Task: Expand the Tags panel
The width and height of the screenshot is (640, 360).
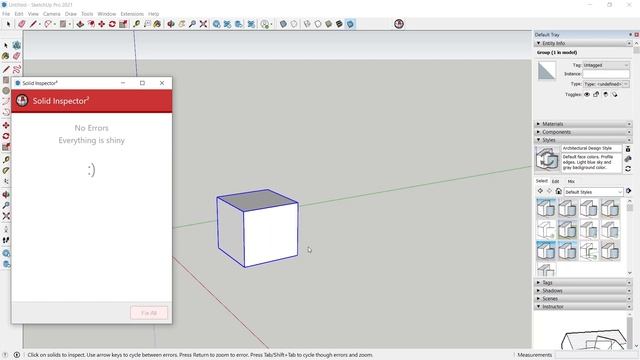Action: pyautogui.click(x=538, y=282)
